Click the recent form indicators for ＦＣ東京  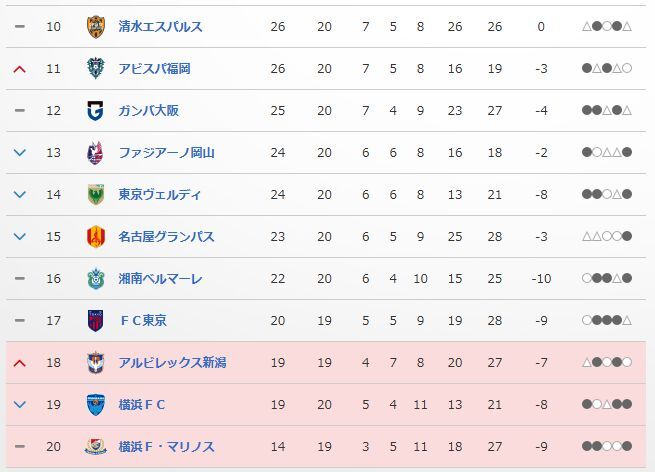click(x=607, y=320)
